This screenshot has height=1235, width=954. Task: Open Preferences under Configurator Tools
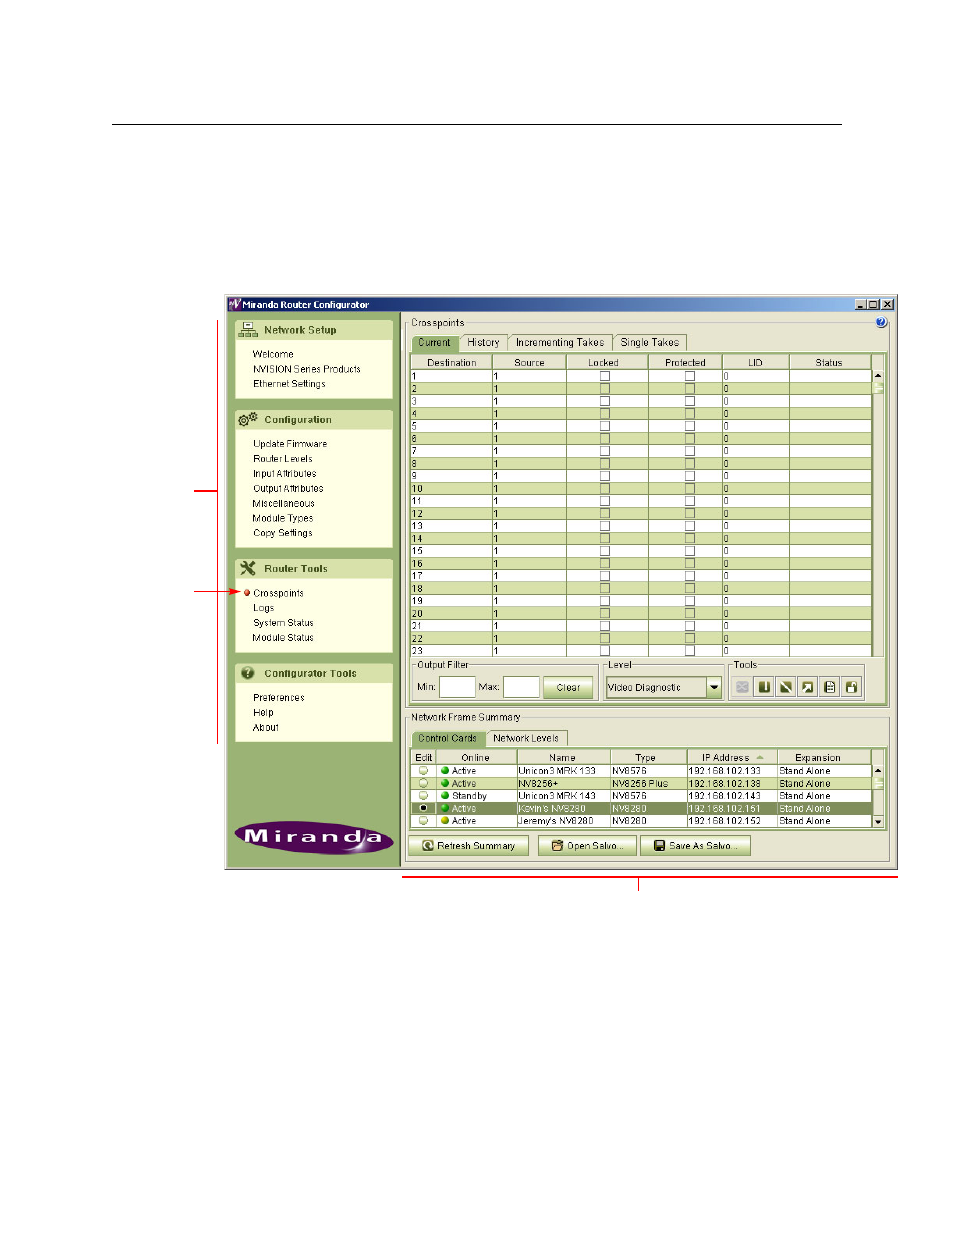278,698
